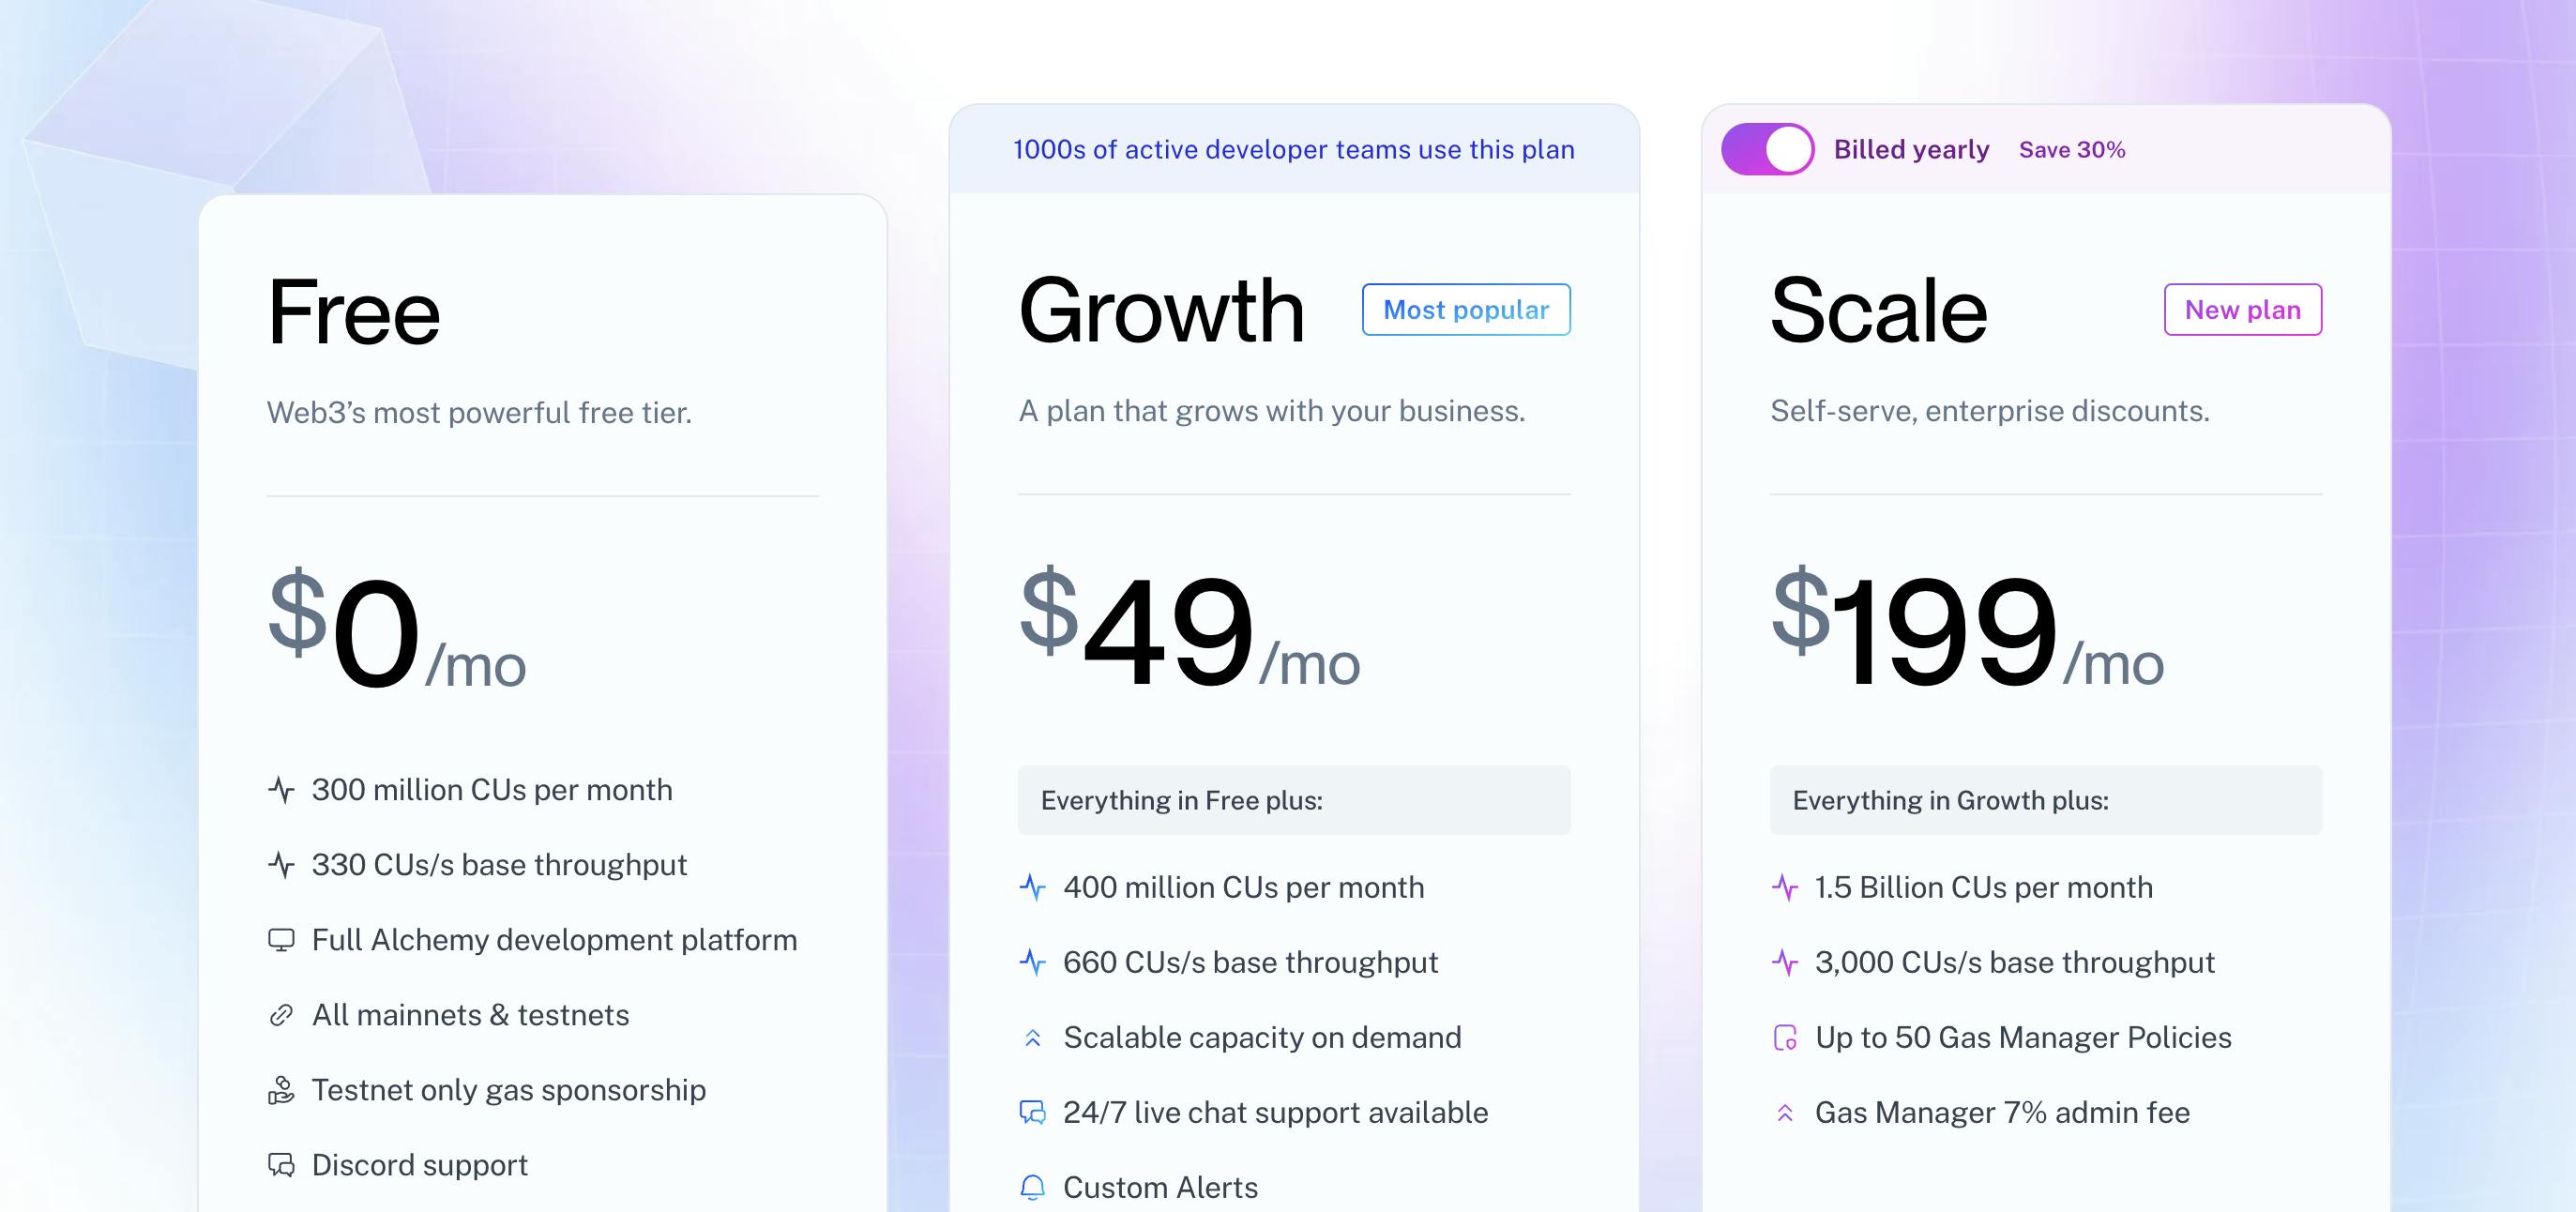Image resolution: width=2576 pixels, height=1212 pixels.
Task: Click the Free plan heading
Action: (354, 313)
